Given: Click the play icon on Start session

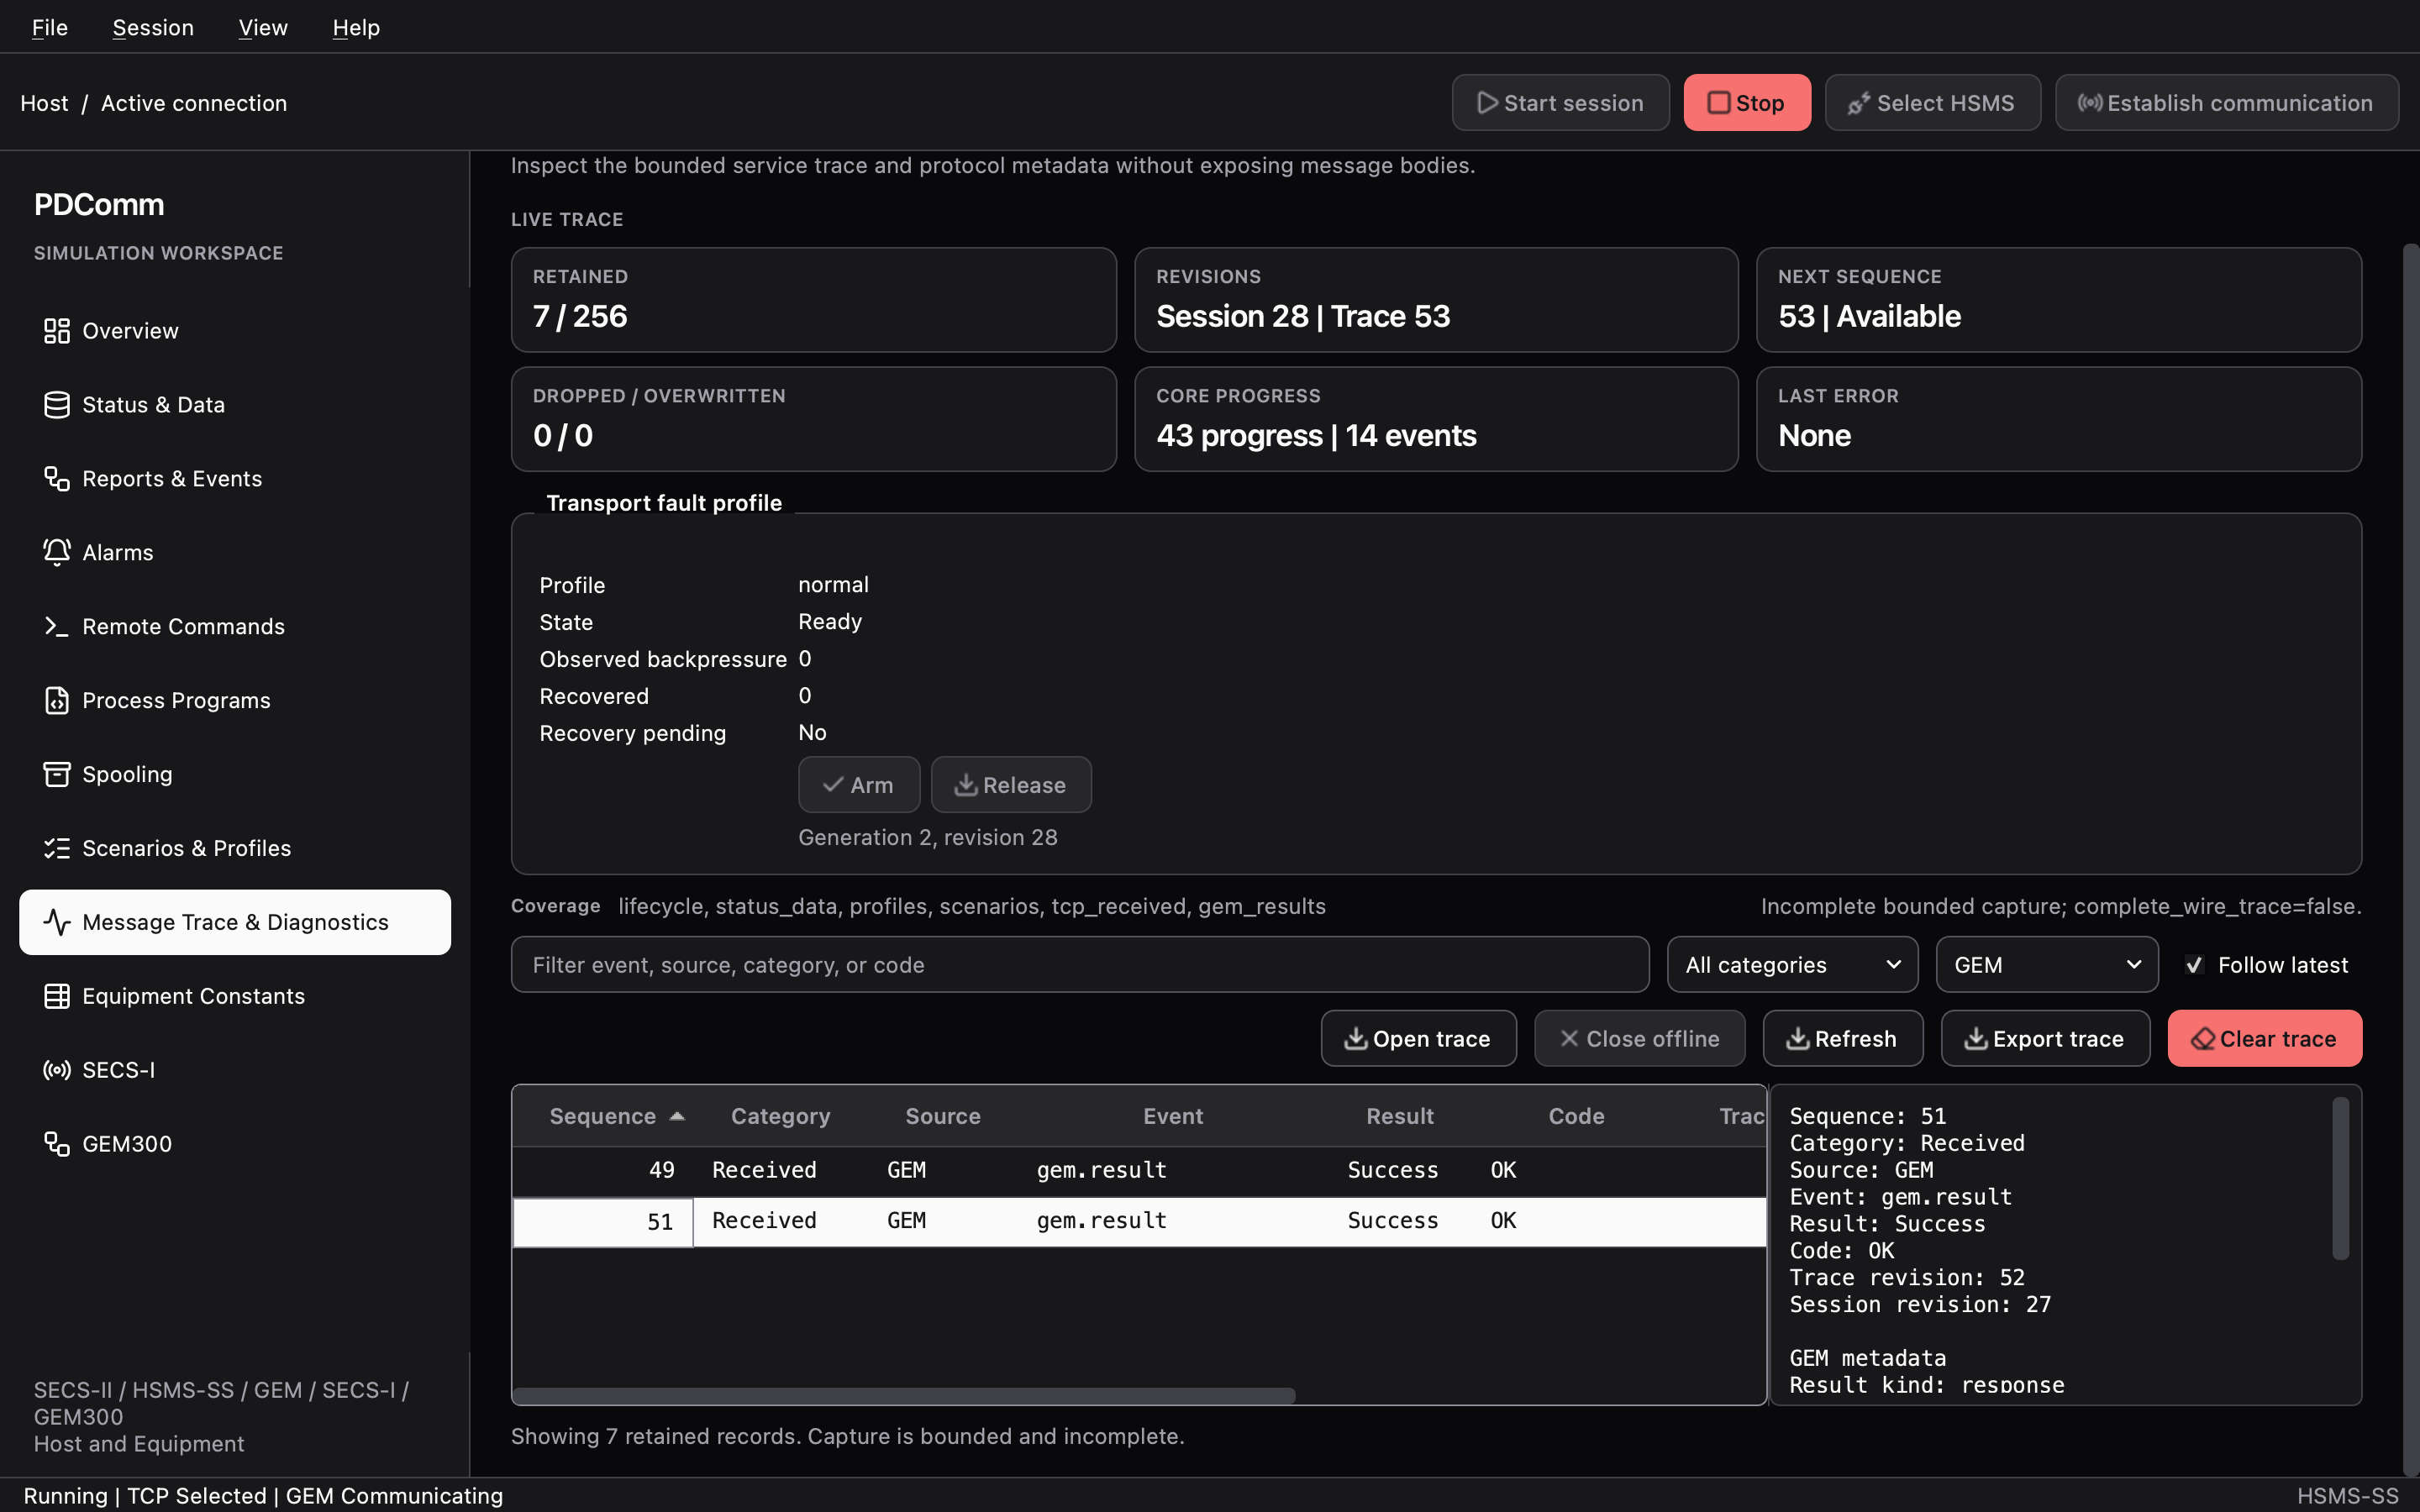Looking at the screenshot, I should [x=1487, y=103].
